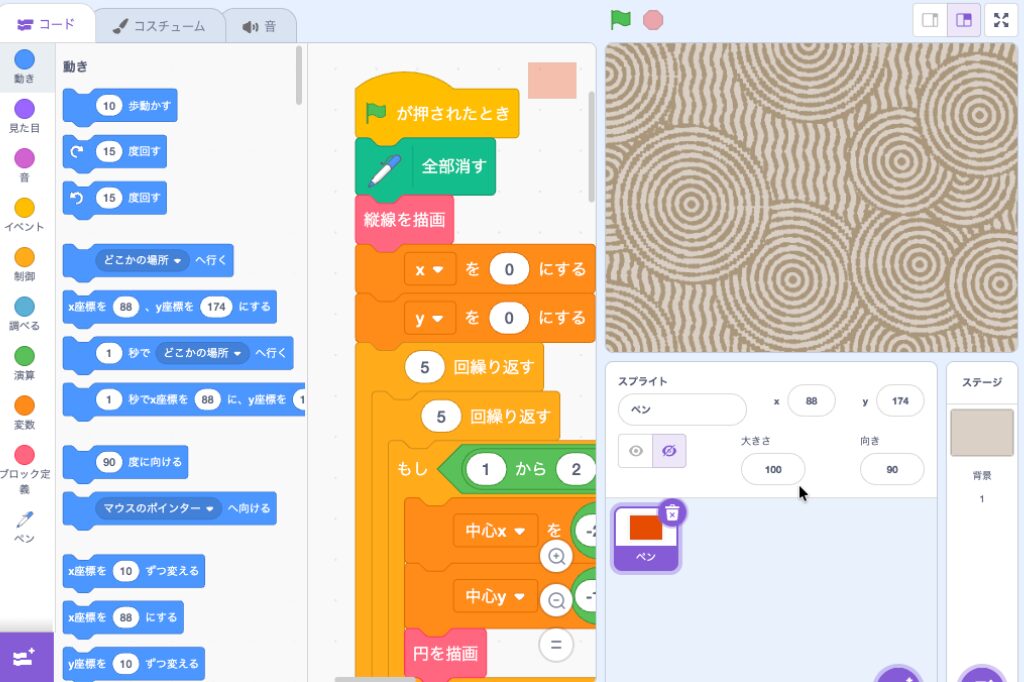Select the 変数 block category
This screenshot has width=1024, height=682.
click(x=24, y=413)
